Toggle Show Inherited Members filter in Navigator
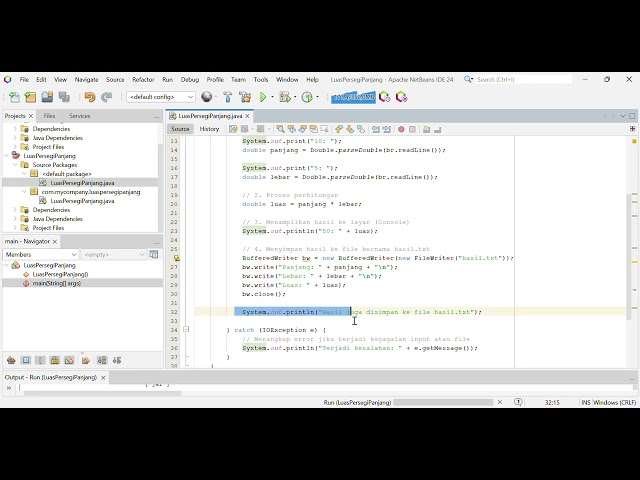Screen dimensions: 640x480 (11, 360)
